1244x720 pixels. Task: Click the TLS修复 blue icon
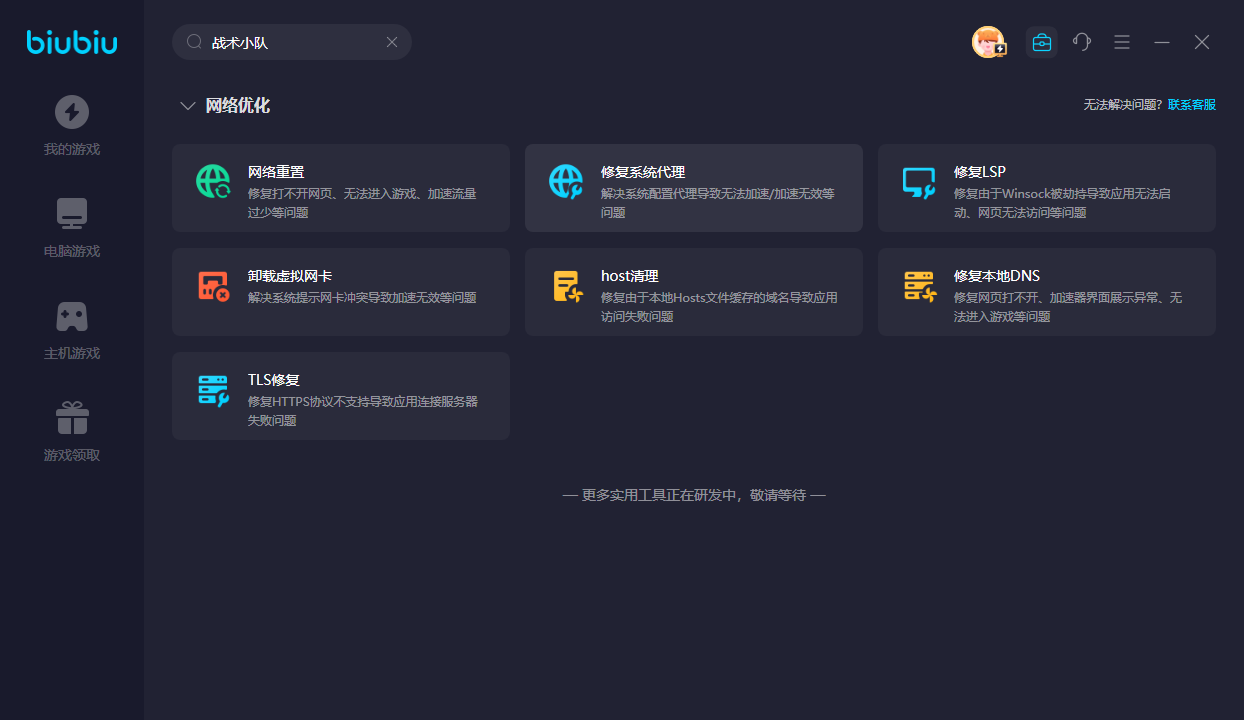213,390
